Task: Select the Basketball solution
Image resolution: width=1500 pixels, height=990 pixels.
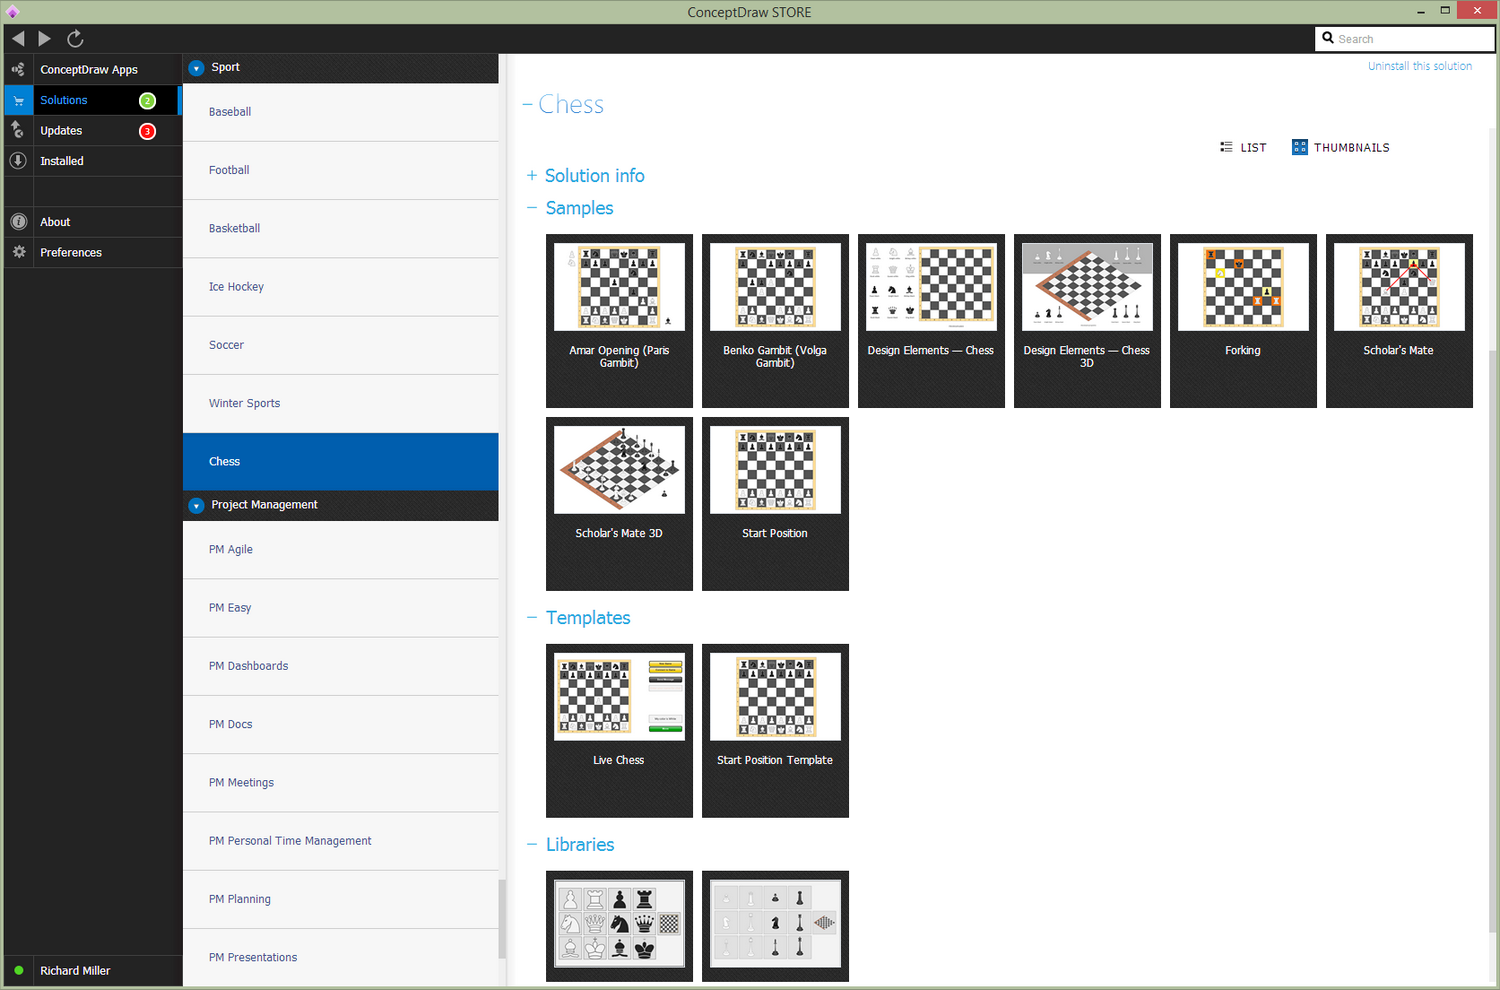Action: pyautogui.click(x=340, y=228)
